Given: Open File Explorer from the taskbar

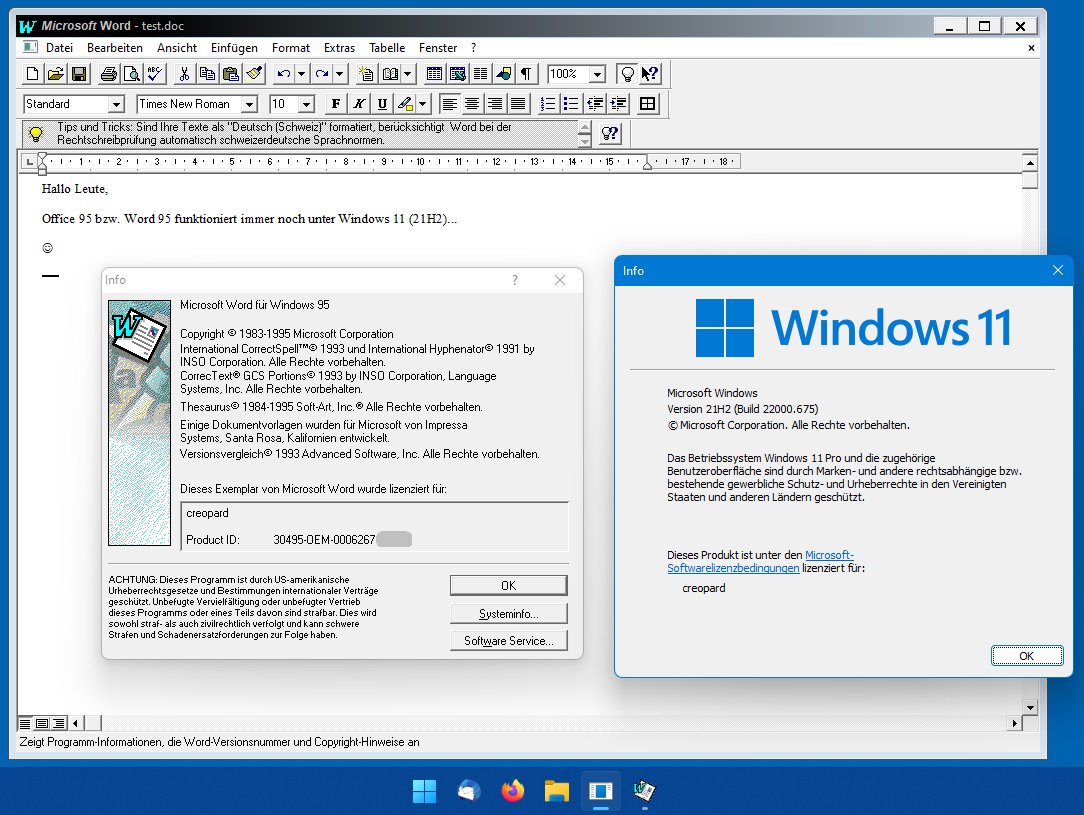Looking at the screenshot, I should click(x=557, y=791).
